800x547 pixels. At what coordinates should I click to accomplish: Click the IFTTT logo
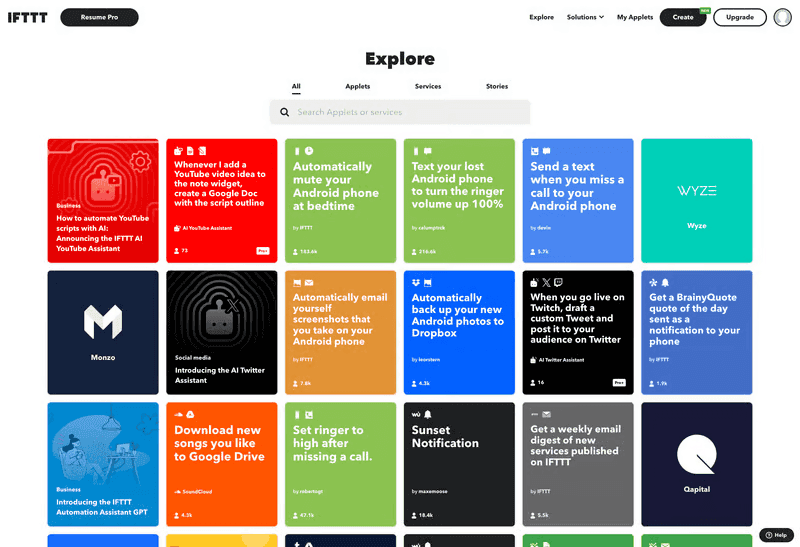[27, 17]
